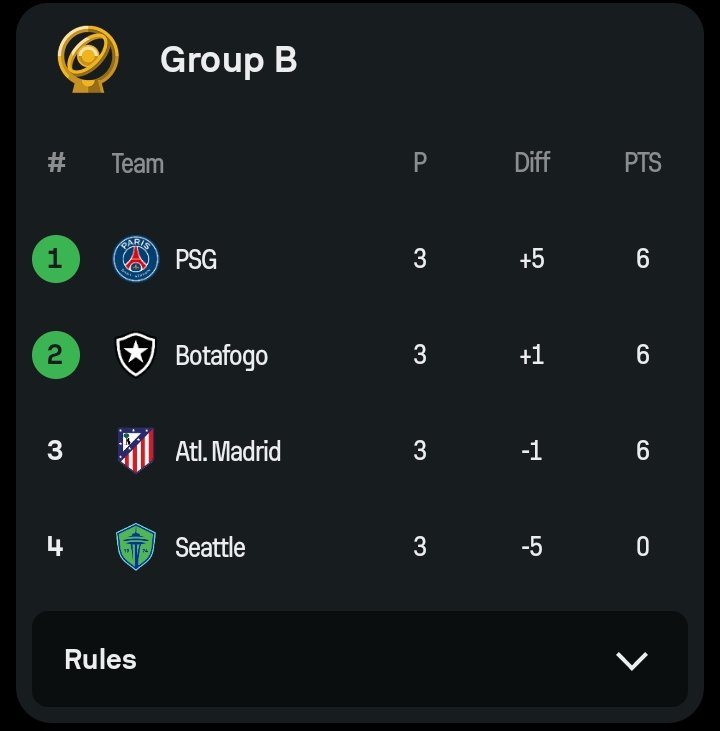720x731 pixels.
Task: Click the Group B title
Action: pos(228,60)
